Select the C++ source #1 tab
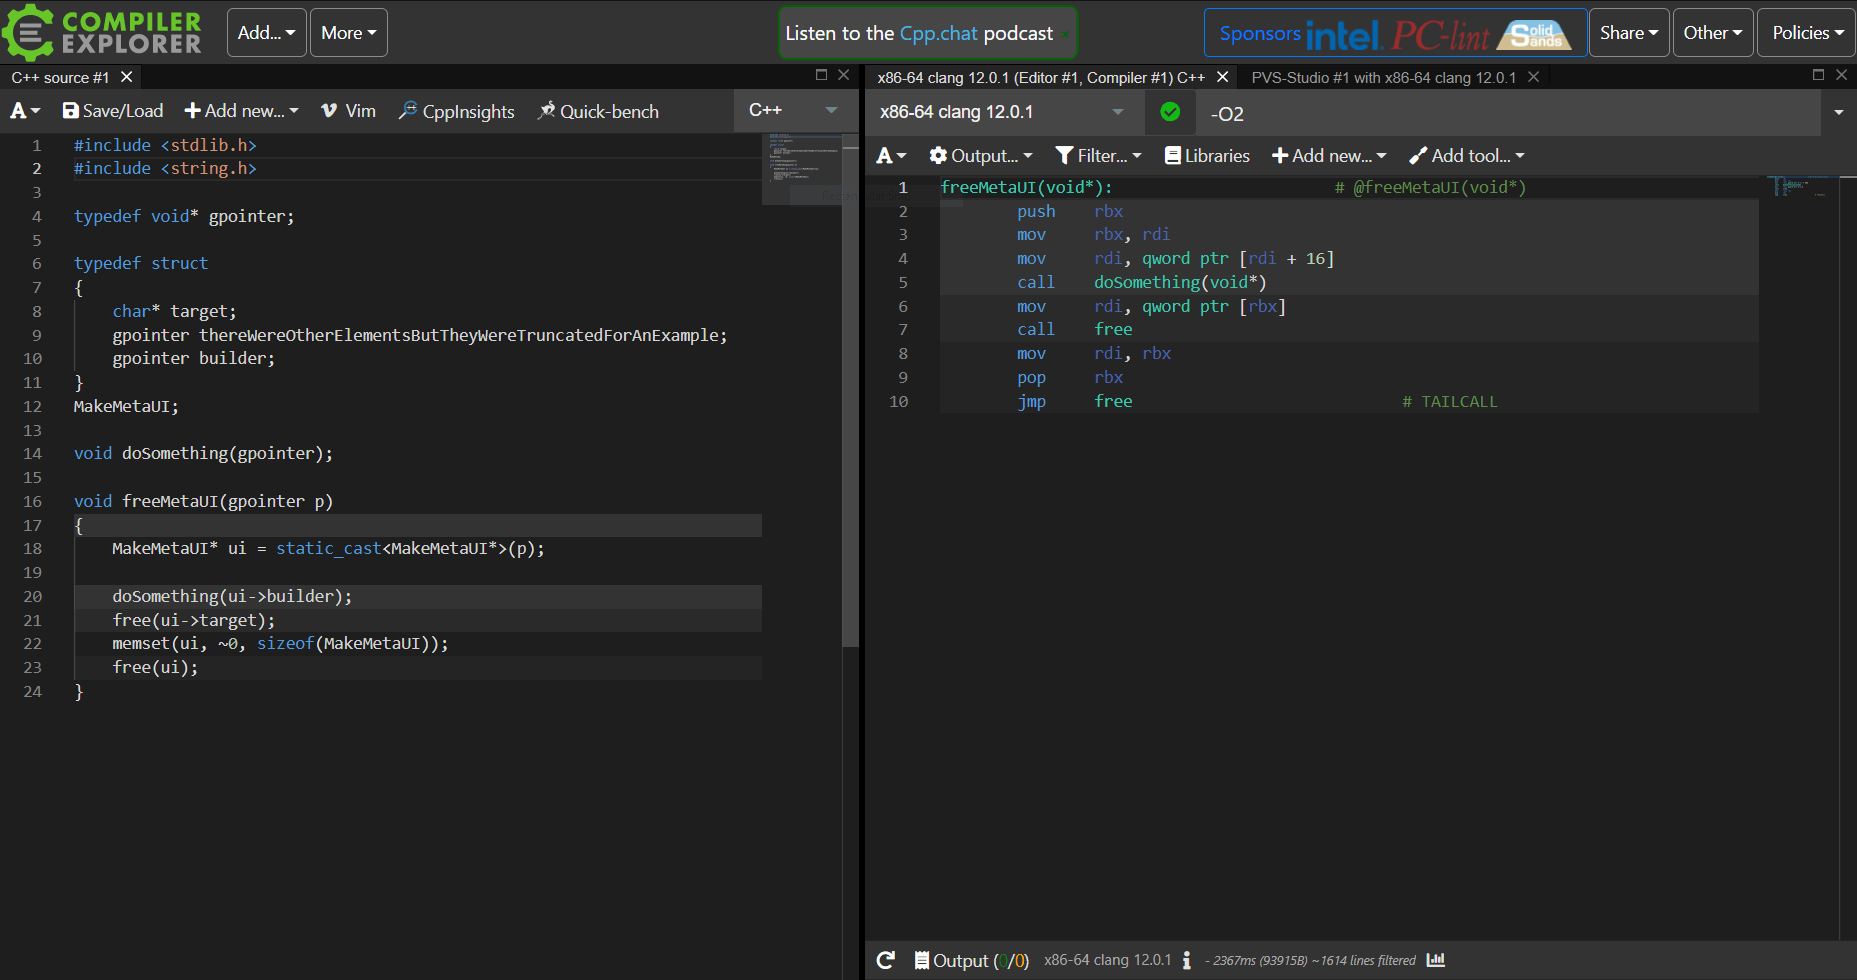Viewport: 1857px width, 980px height. click(x=60, y=77)
